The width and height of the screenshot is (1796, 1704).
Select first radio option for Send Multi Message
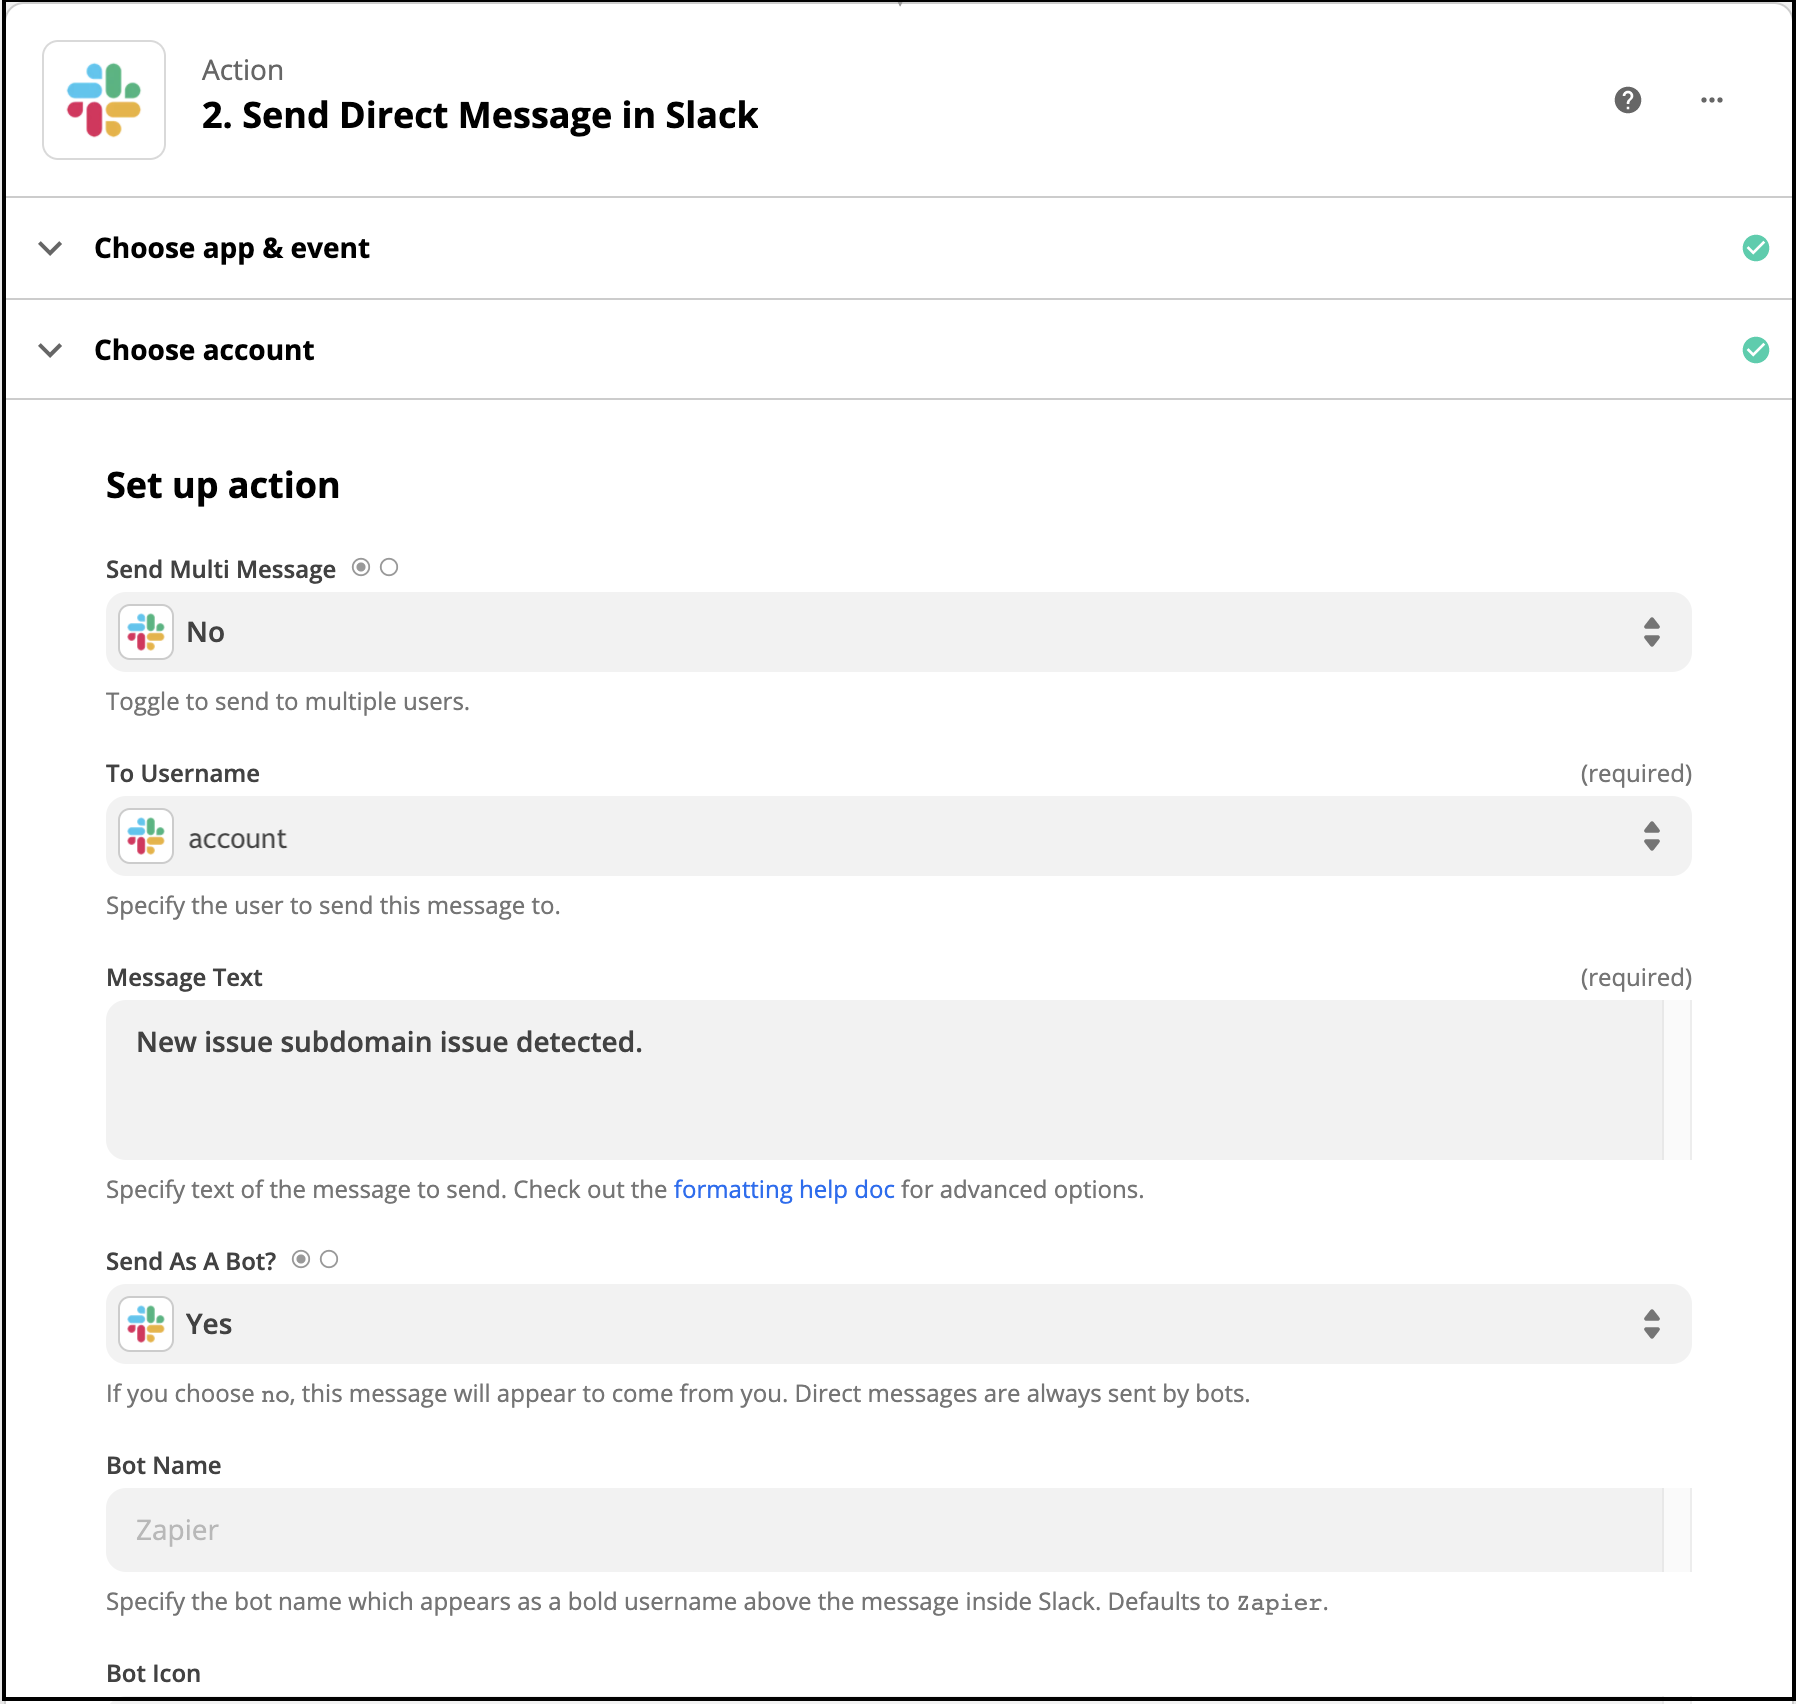pos(361,568)
